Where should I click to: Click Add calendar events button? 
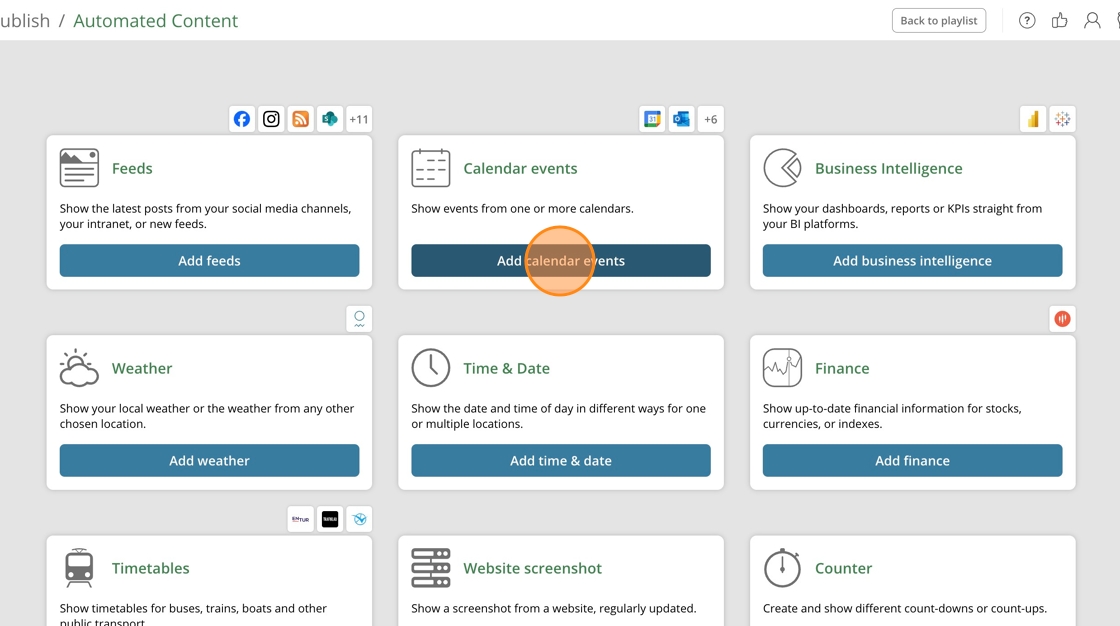tap(561, 261)
